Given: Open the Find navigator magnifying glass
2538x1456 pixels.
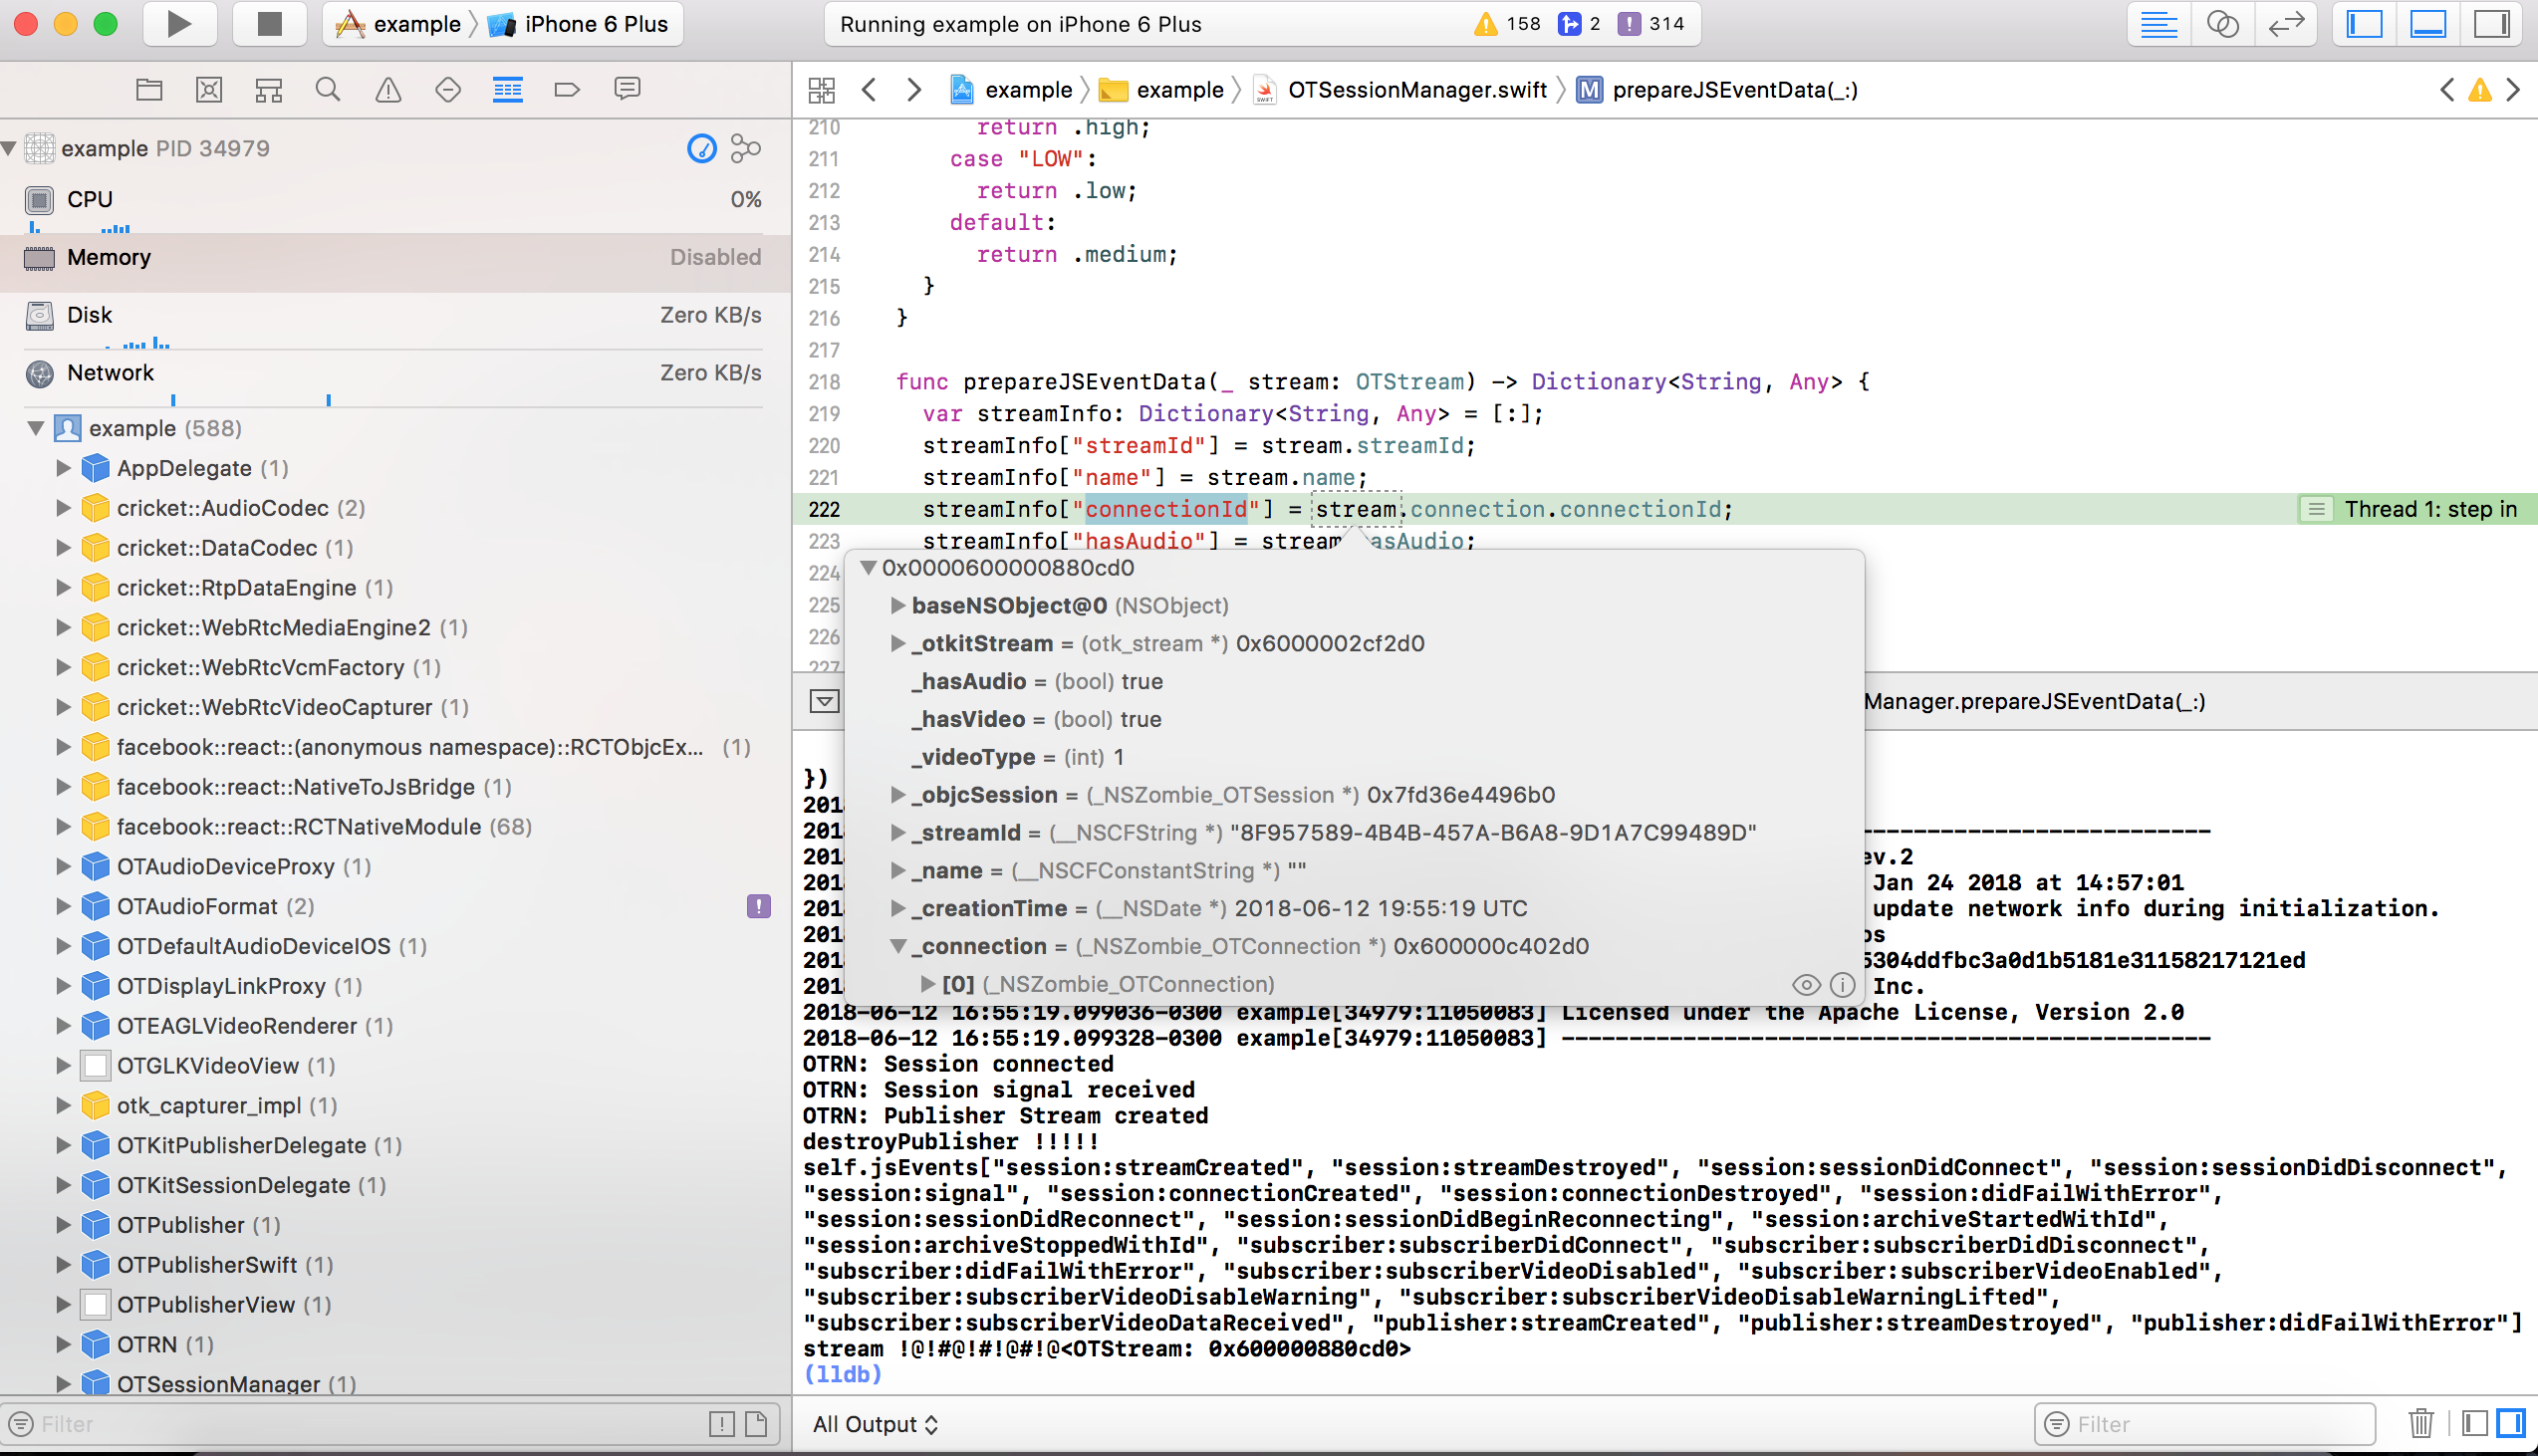Looking at the screenshot, I should [327, 88].
